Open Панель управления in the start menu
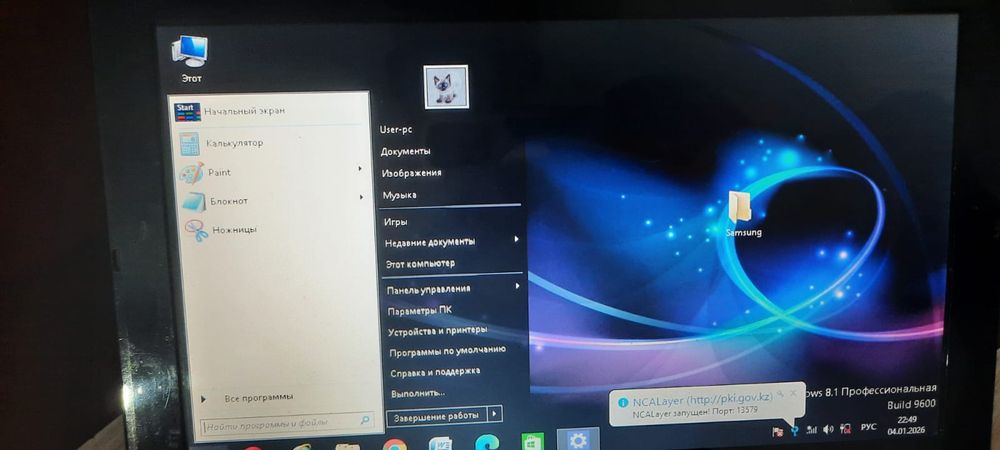 [x=429, y=289]
